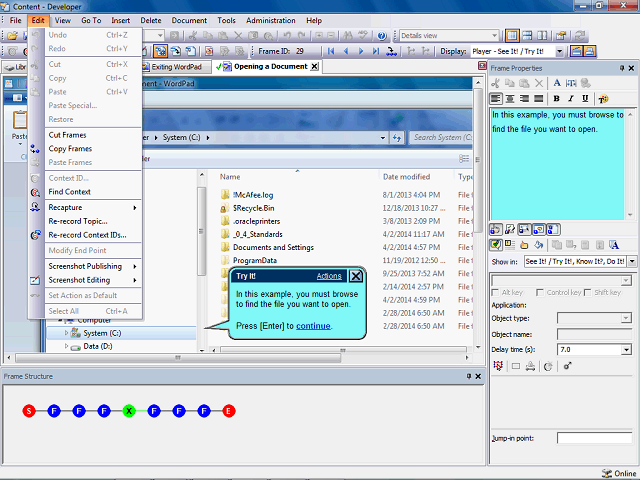The image size is (640, 480).
Task: Switch to the Exiting WordPad tab
Action: click(x=176, y=67)
